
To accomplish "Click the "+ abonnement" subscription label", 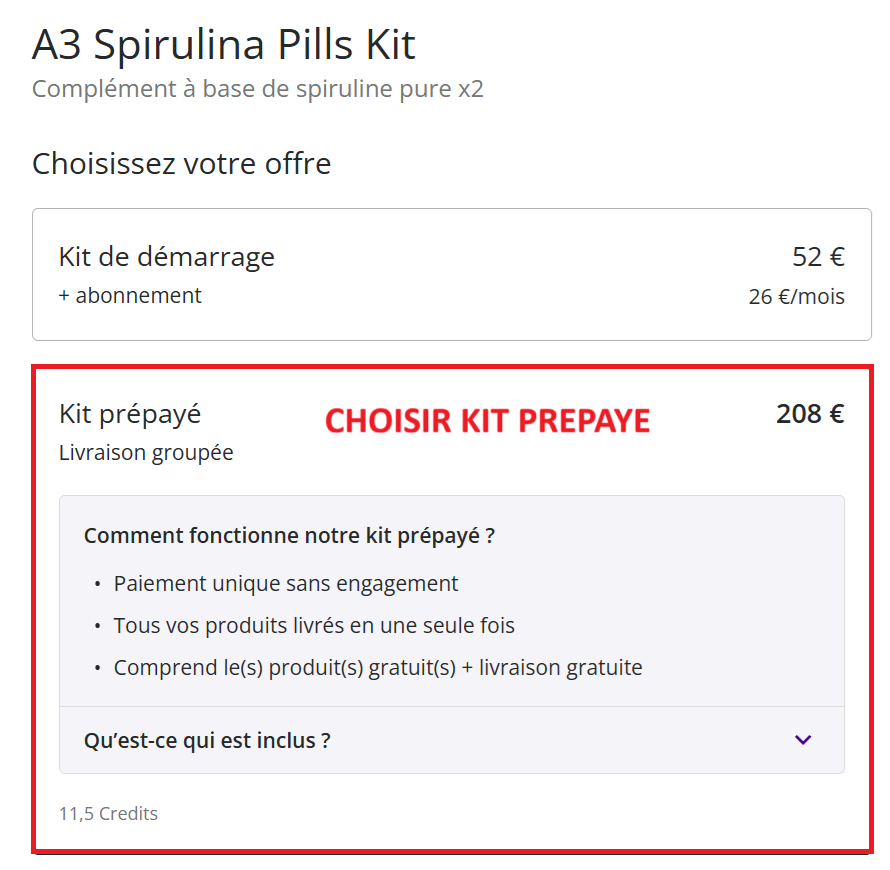I will tap(130, 296).
